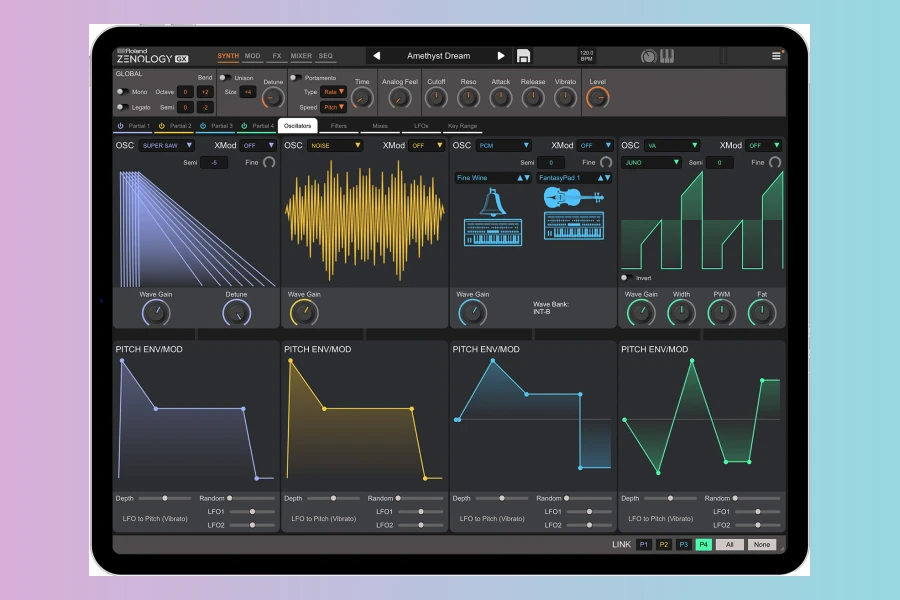Adjust the Portamento Time knob
Image resolution: width=900 pixels, height=600 pixels.
click(362, 99)
